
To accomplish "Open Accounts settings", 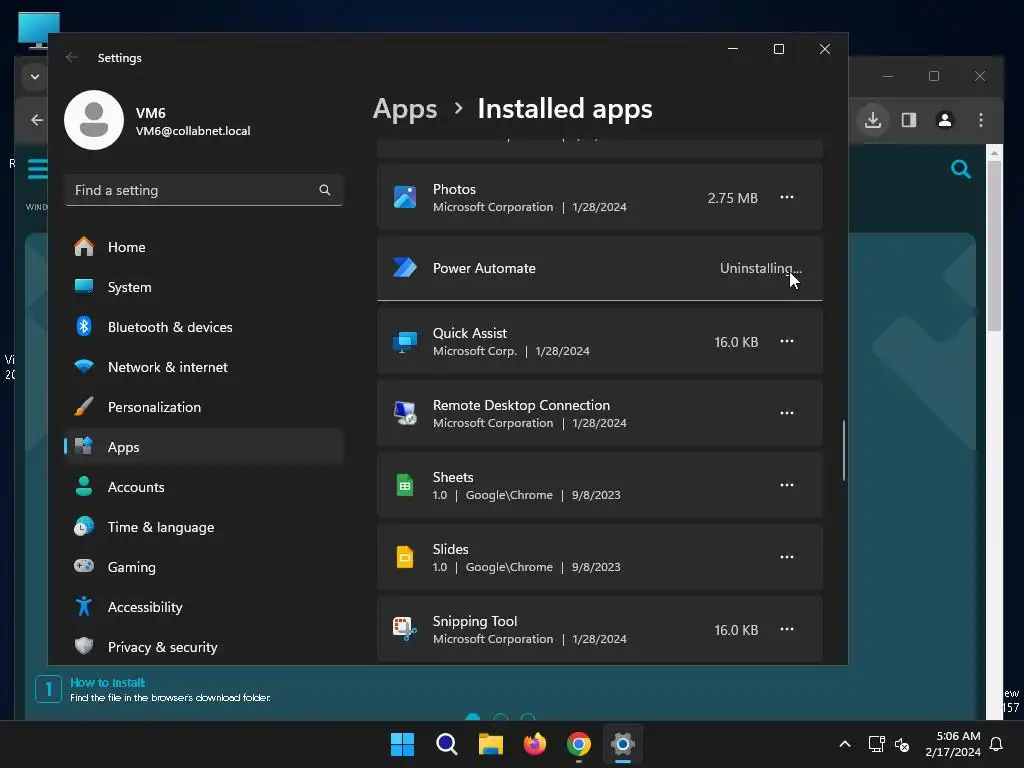I will point(204,487).
